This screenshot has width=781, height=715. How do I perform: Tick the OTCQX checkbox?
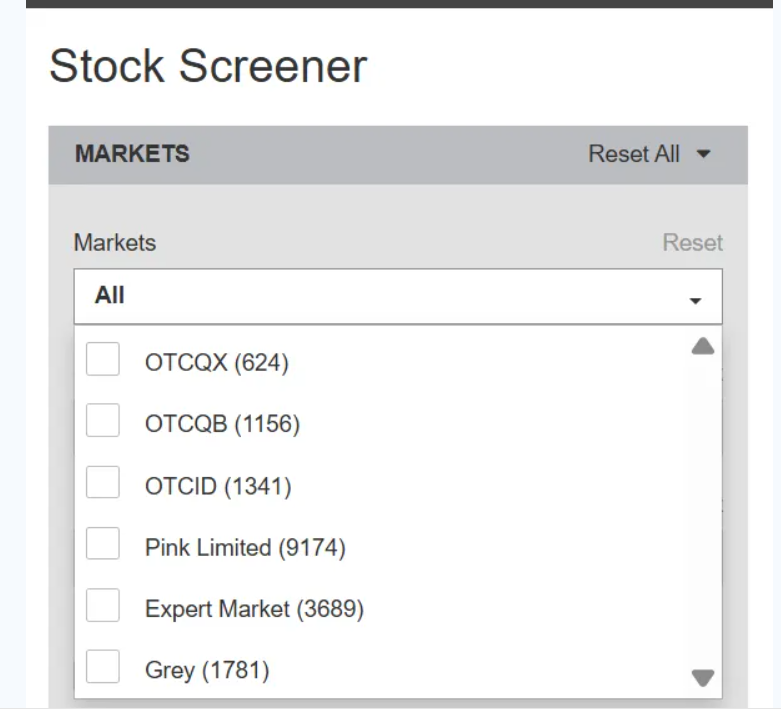[102, 359]
